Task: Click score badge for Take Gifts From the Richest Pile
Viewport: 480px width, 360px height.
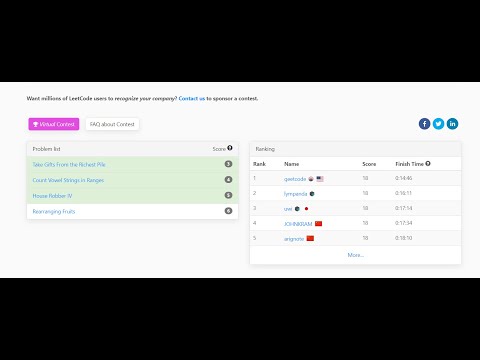Action: tap(228, 164)
